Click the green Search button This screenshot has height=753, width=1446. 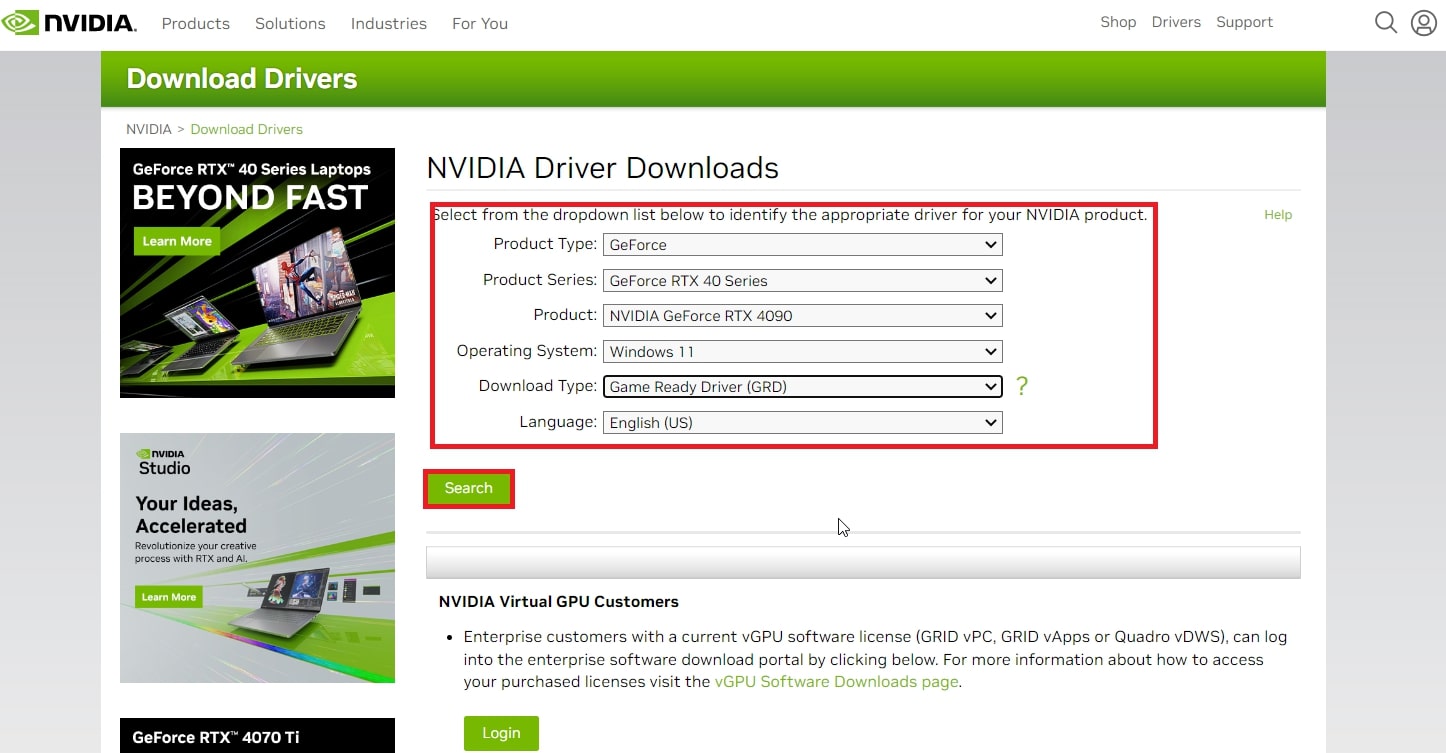pos(469,488)
